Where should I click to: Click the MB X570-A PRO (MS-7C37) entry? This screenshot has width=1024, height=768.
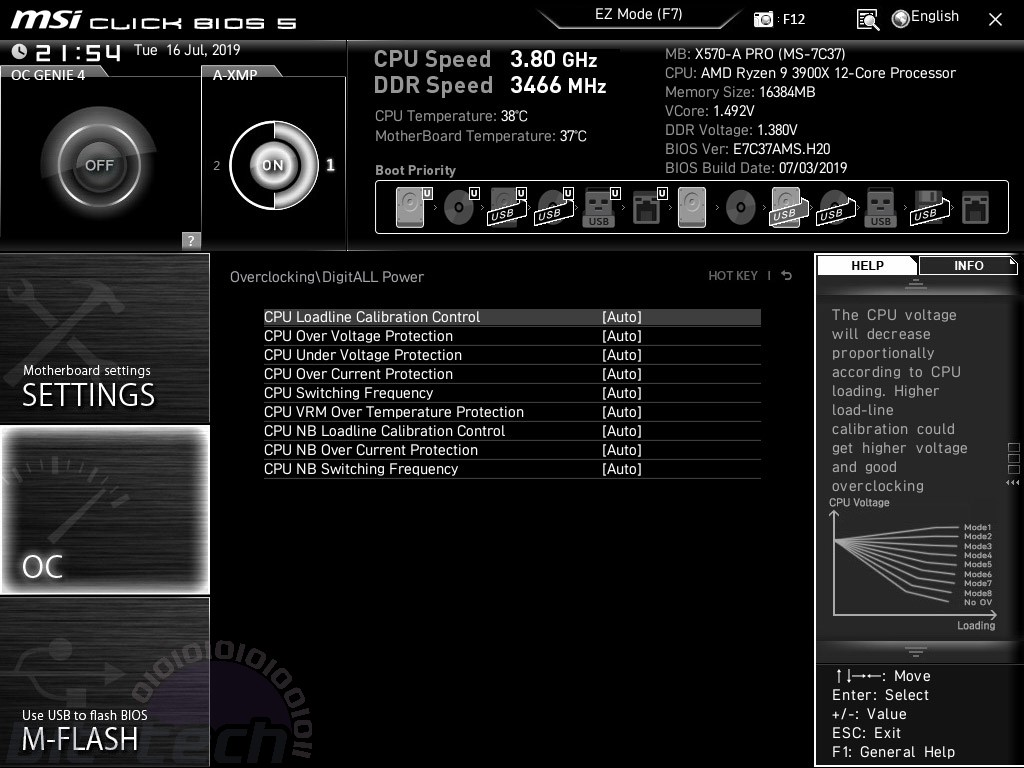755,54
